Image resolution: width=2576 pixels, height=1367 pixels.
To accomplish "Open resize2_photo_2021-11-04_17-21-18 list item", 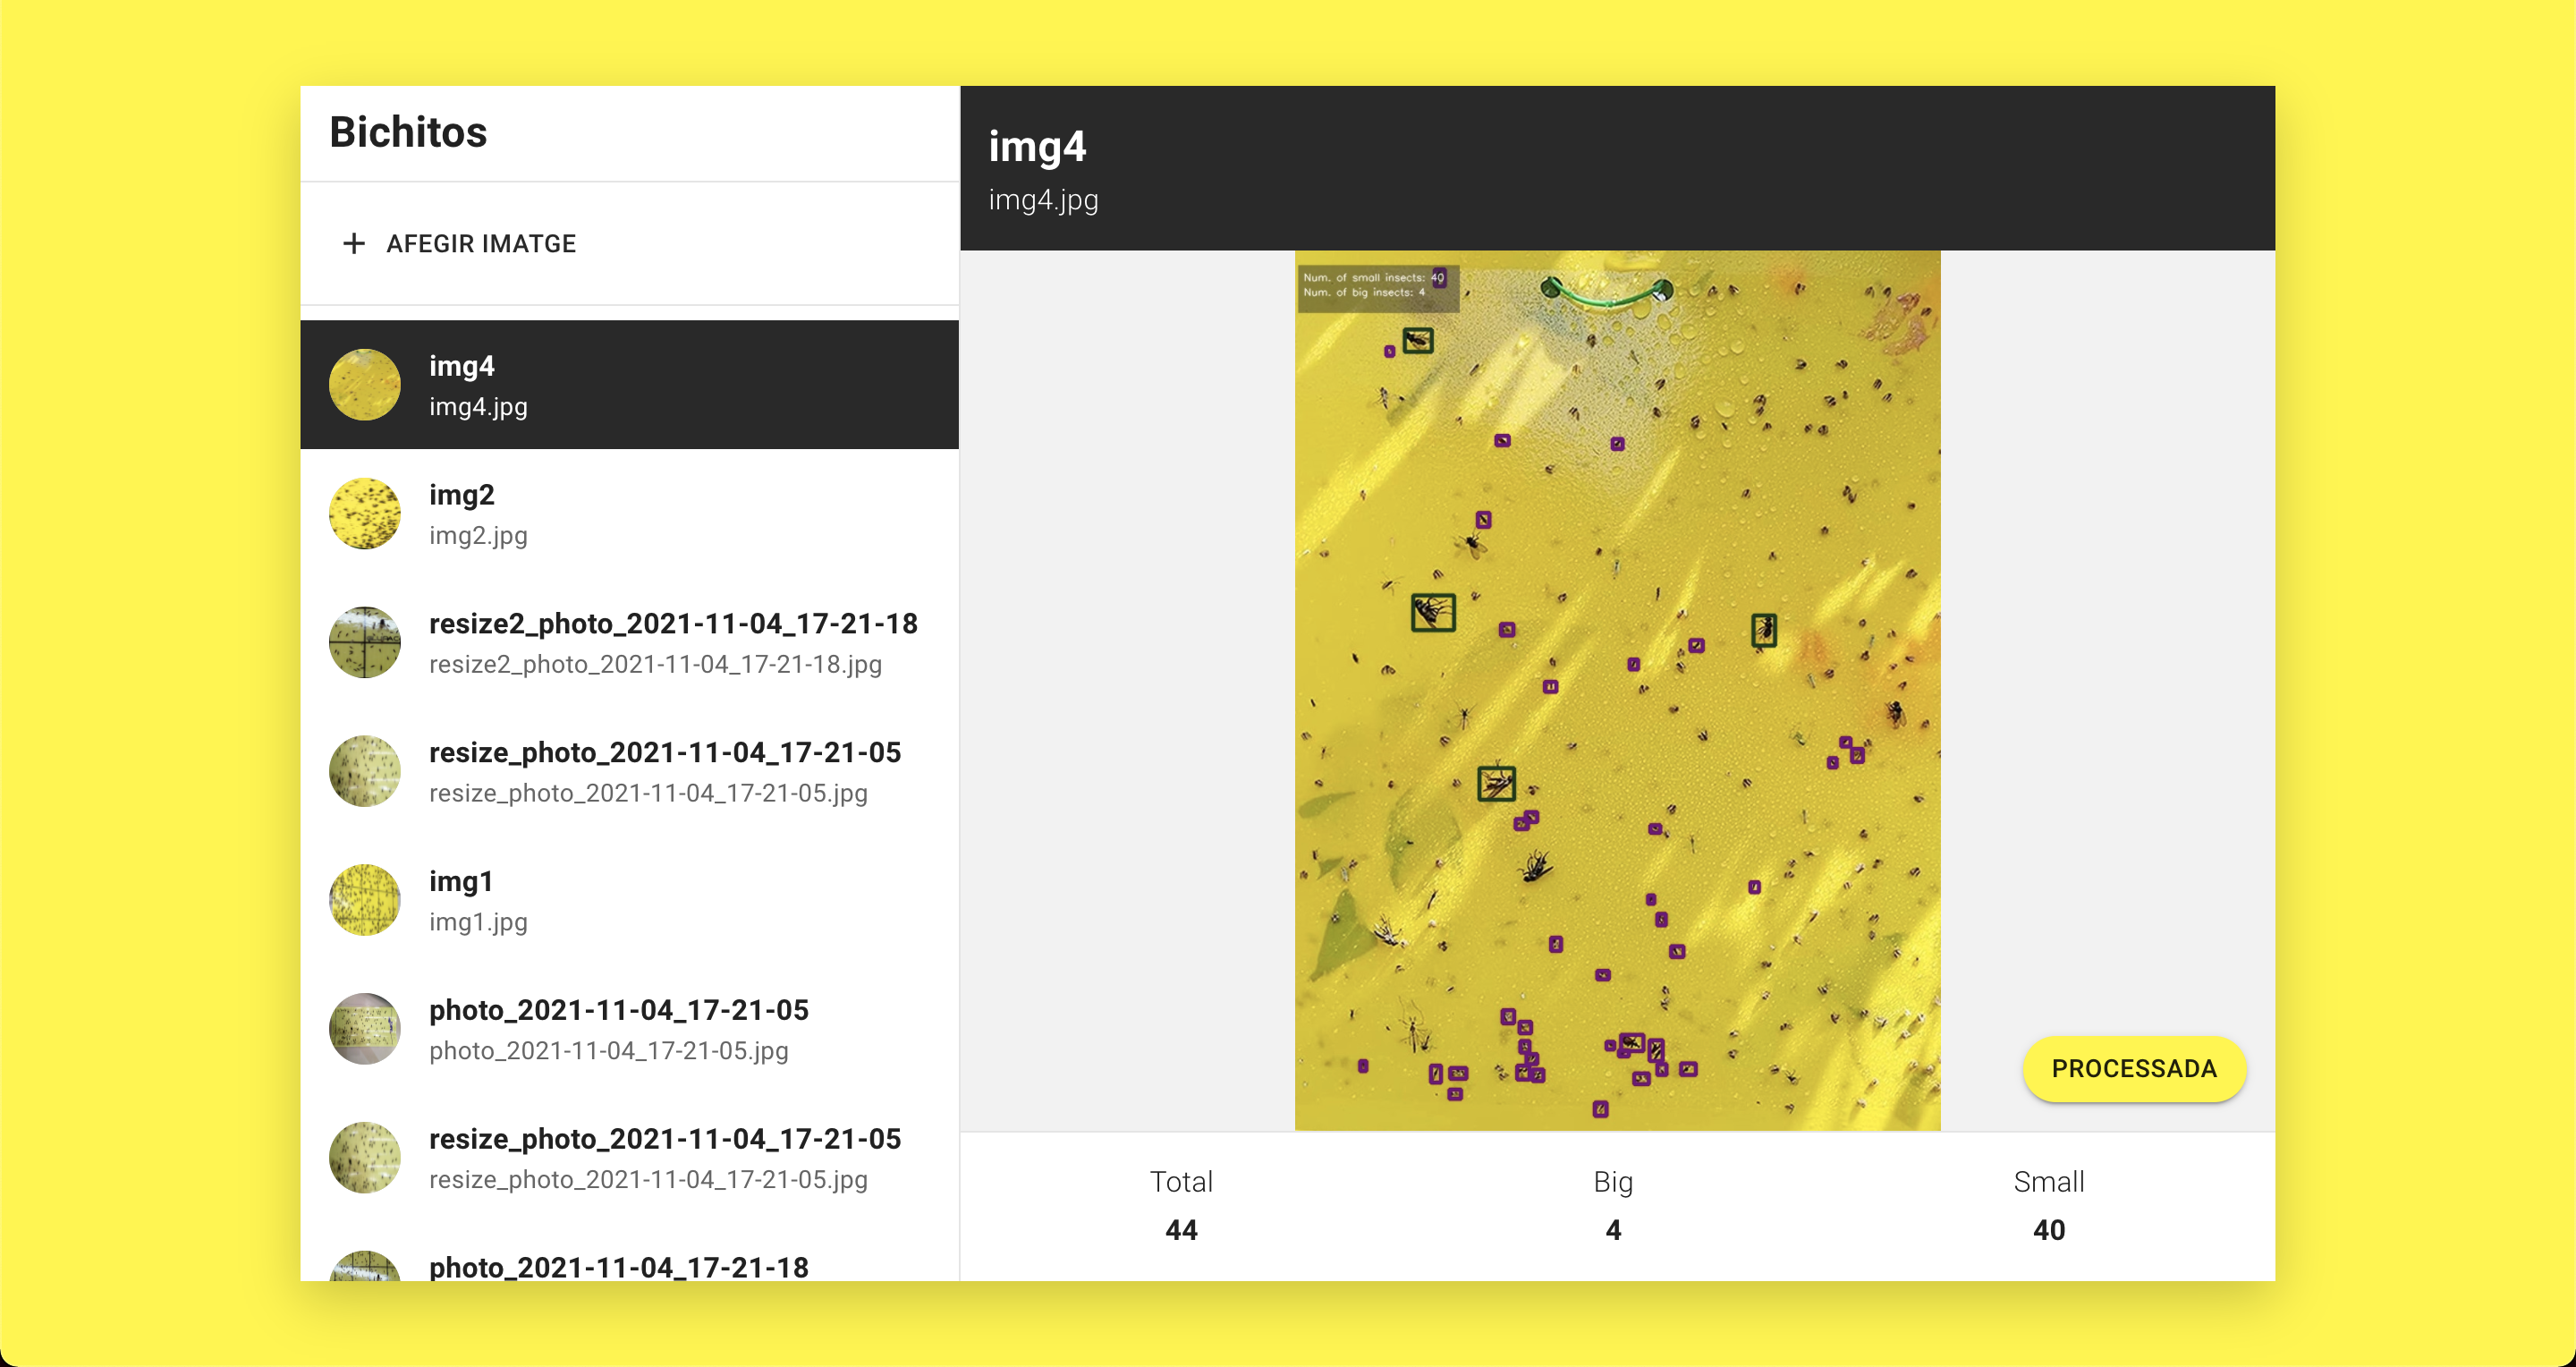I will coord(672,624).
